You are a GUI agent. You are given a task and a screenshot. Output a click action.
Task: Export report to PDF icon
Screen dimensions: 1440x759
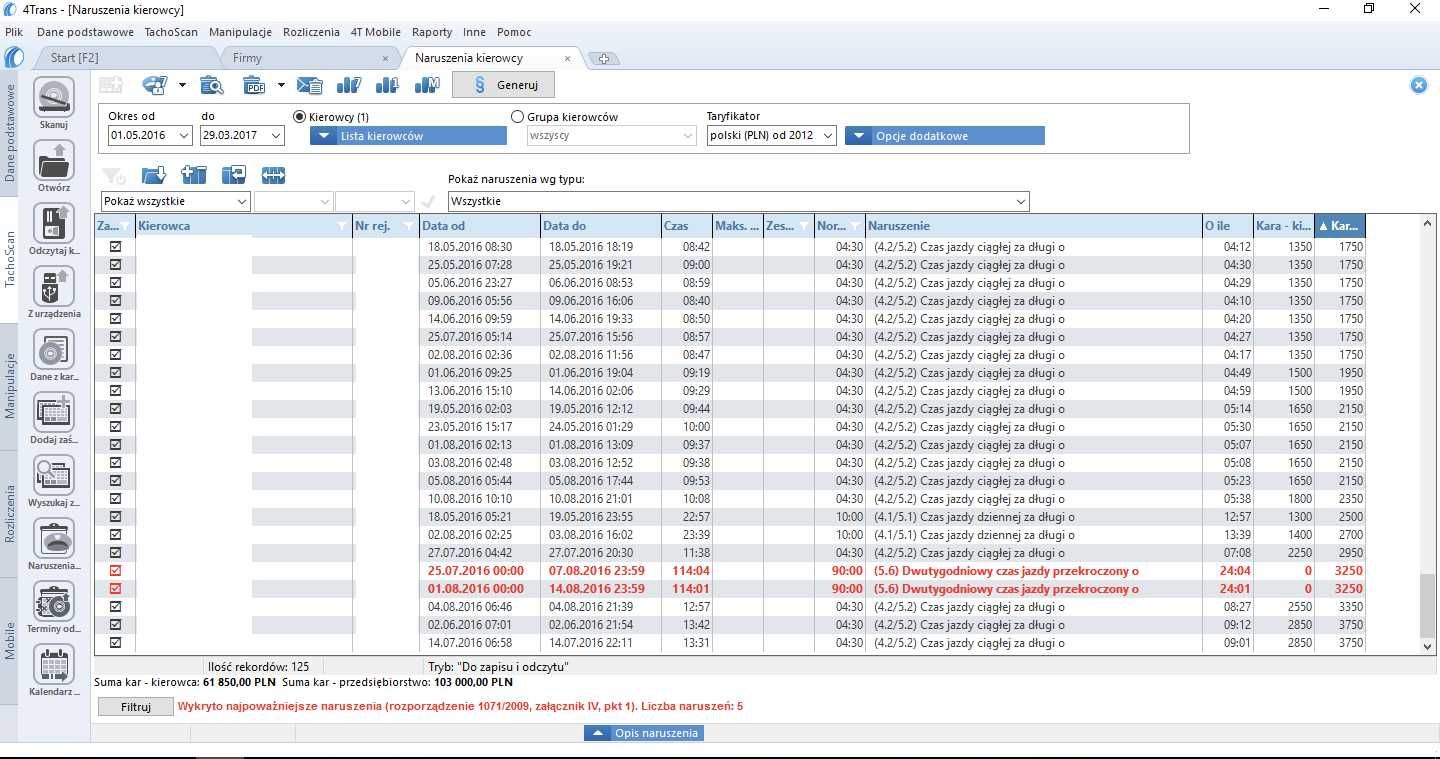click(255, 85)
